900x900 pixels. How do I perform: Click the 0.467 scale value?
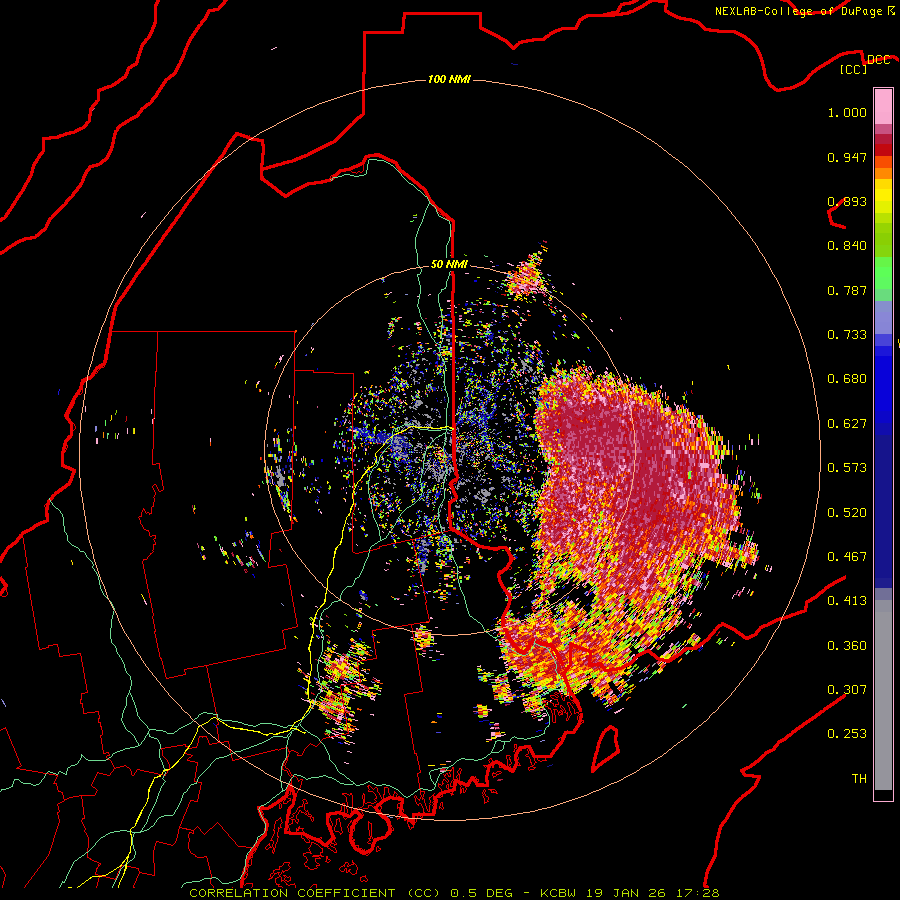(847, 557)
